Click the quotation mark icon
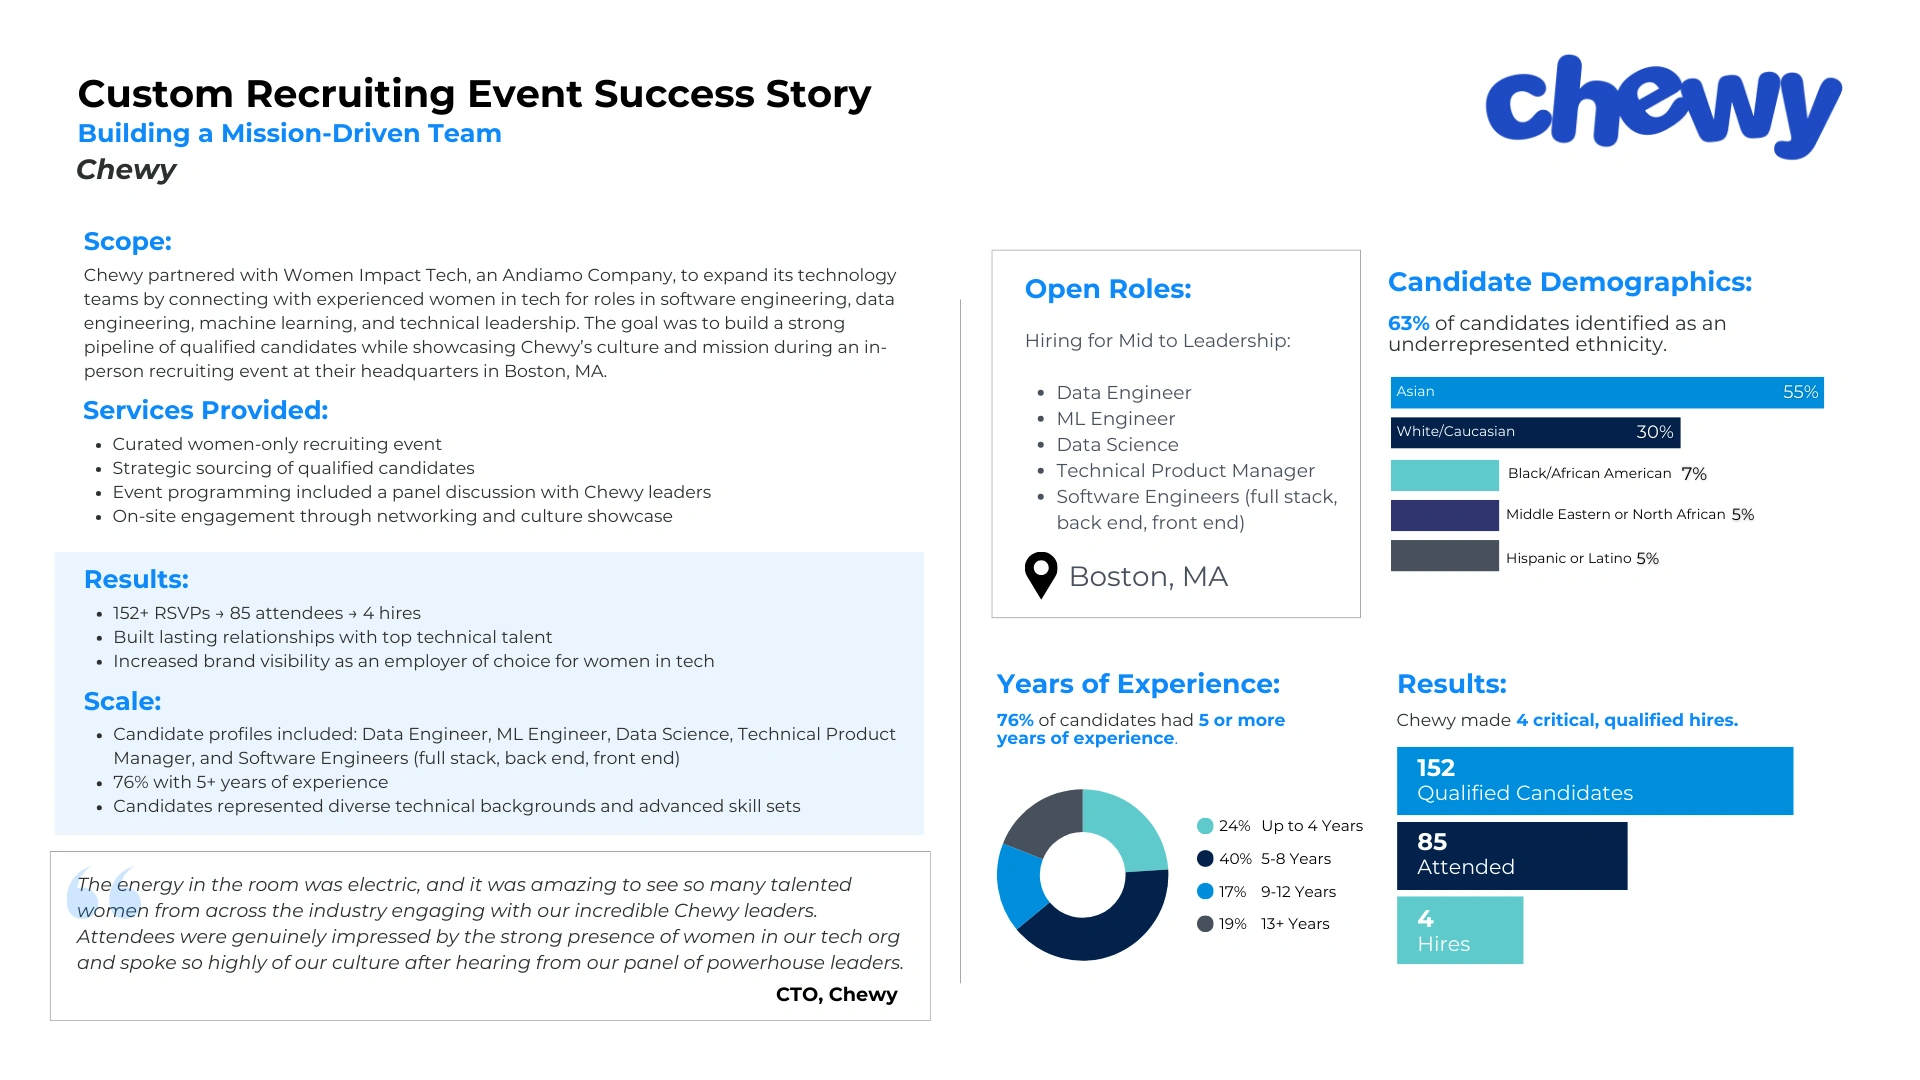Screen dimensions: 1920x1080 click(101, 891)
